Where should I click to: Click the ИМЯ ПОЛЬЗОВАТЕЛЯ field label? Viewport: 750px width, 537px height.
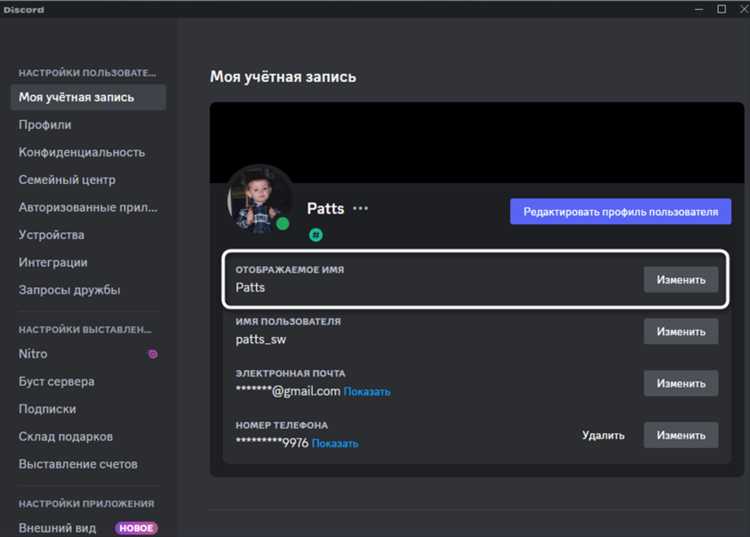pyautogui.click(x=288, y=321)
